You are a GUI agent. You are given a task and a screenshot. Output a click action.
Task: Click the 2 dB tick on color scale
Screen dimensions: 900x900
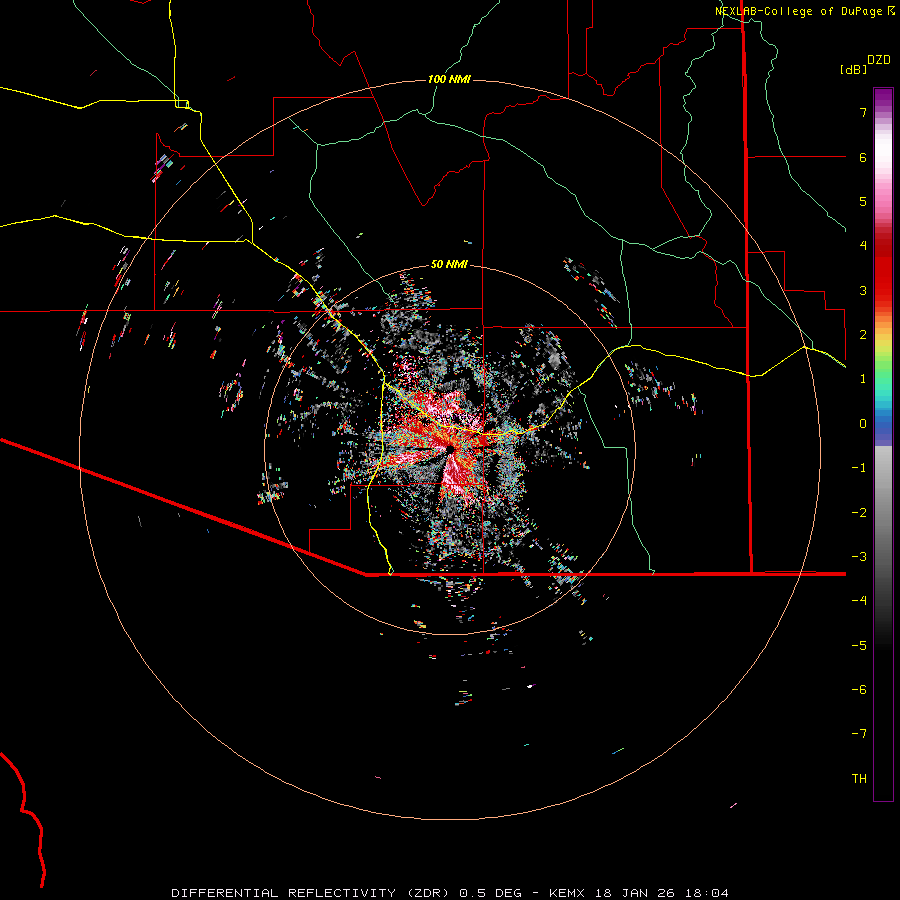pos(863,335)
